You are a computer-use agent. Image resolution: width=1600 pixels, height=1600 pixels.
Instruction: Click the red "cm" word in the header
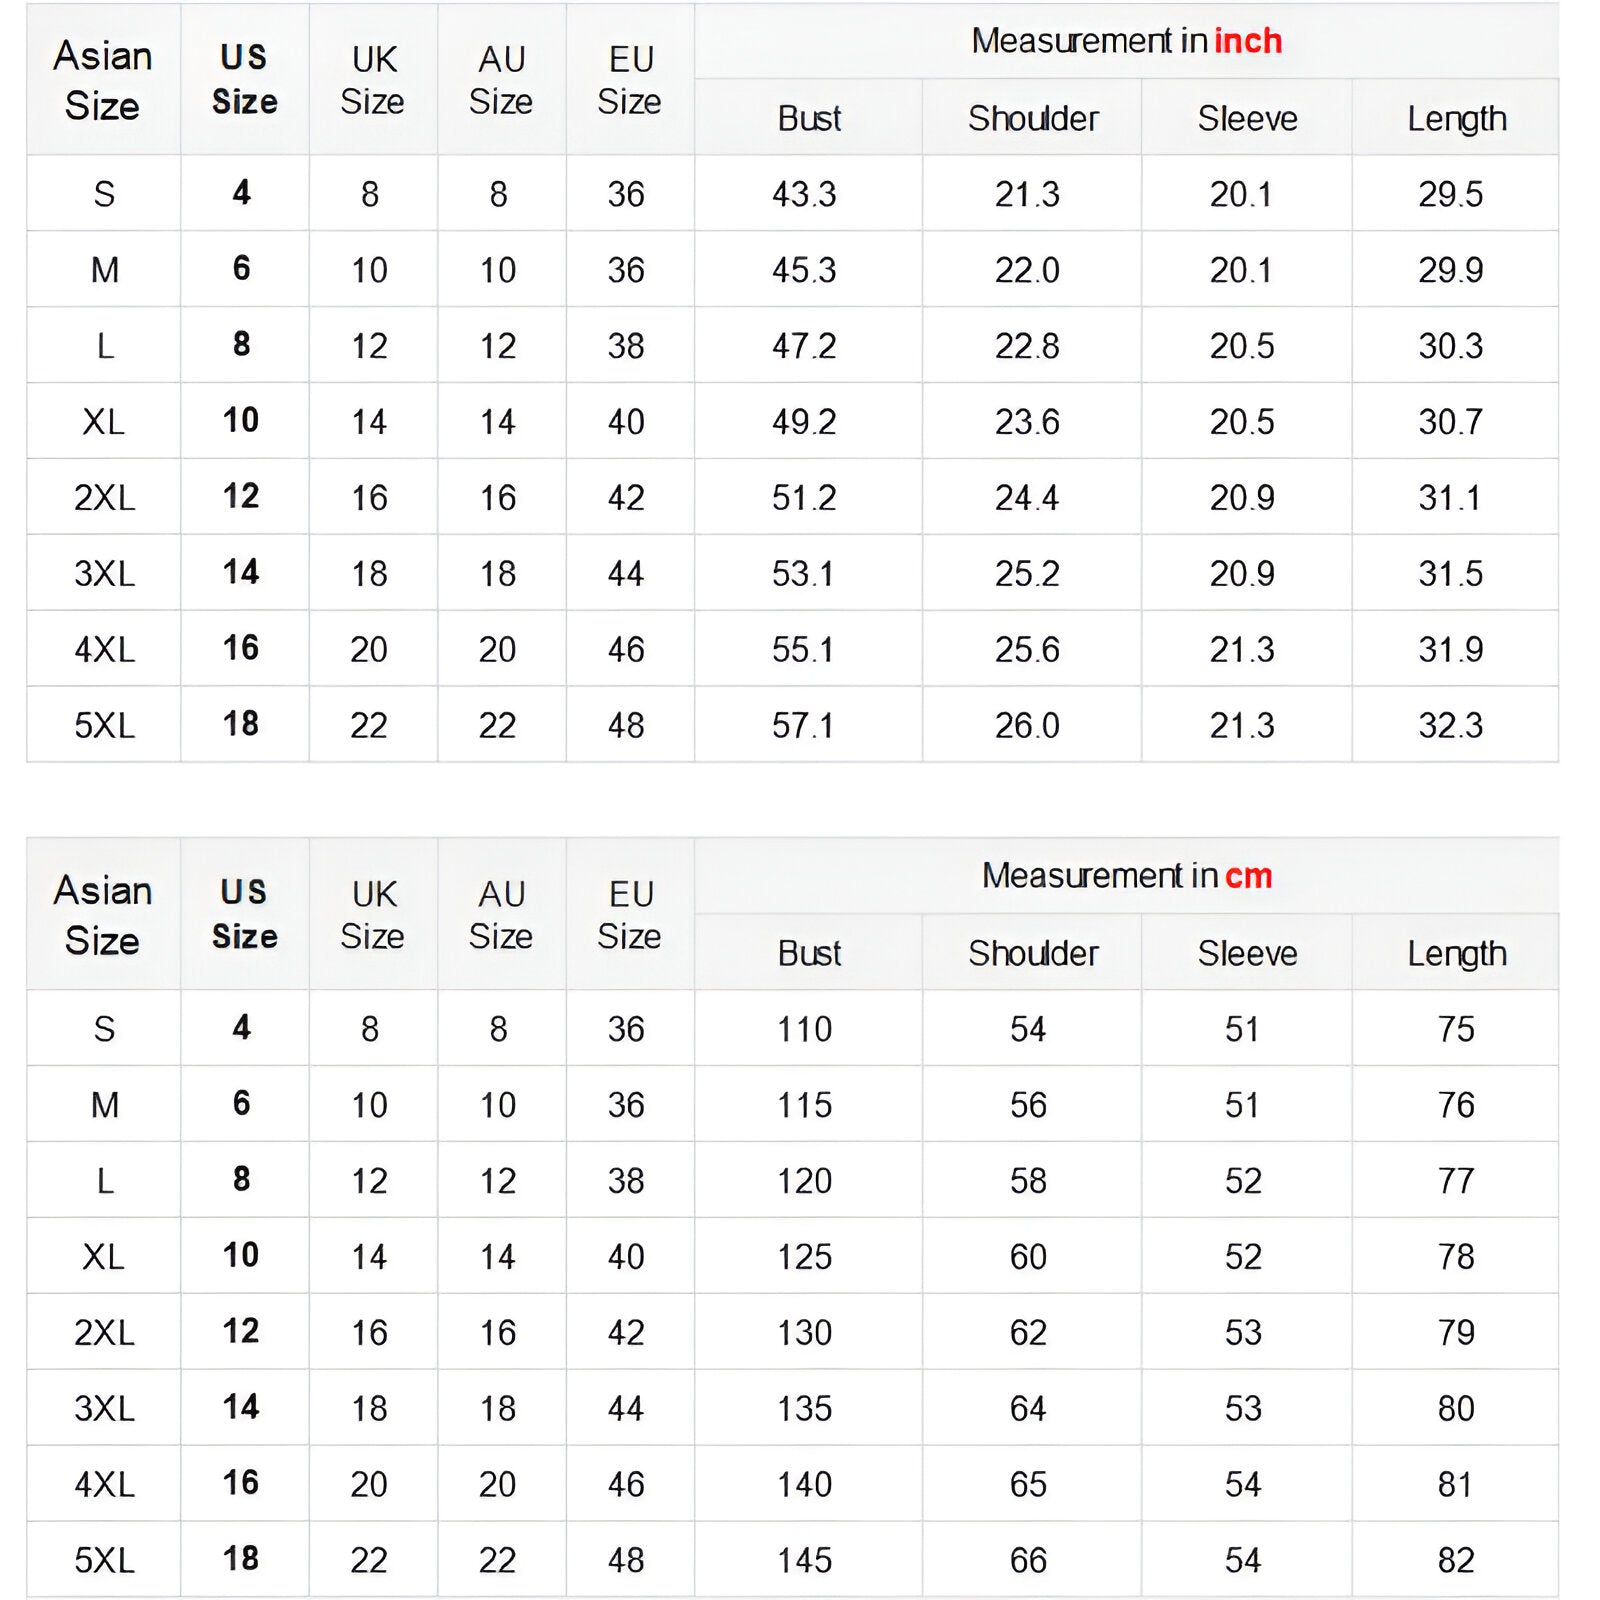click(1248, 876)
